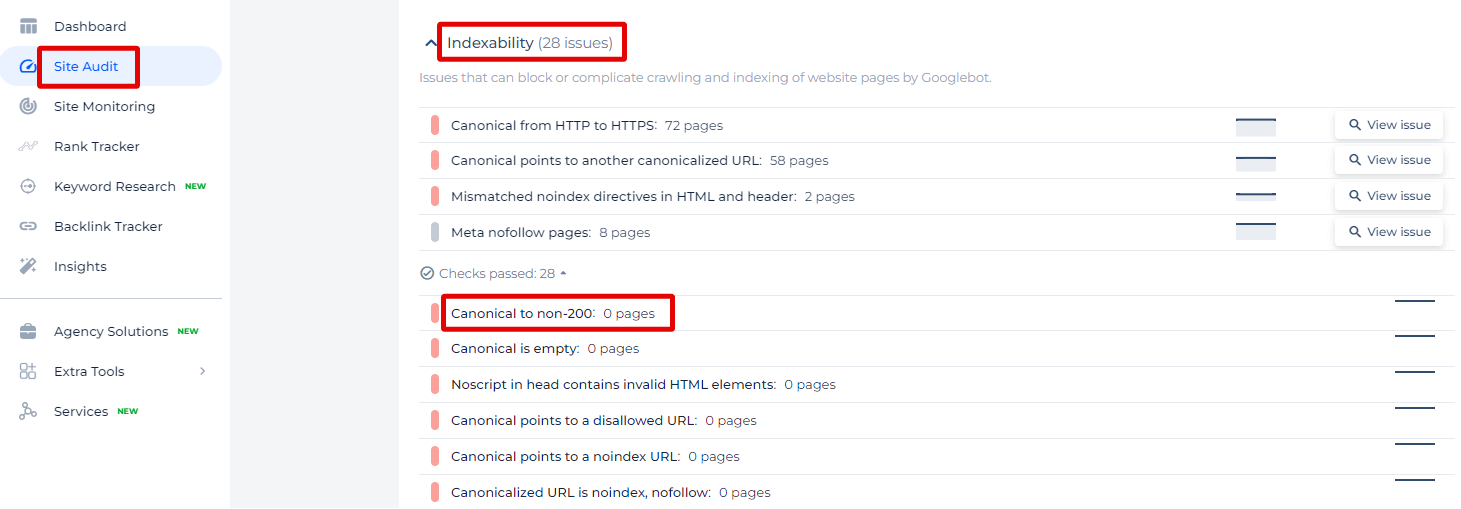The height and width of the screenshot is (509, 1461).
Task: Click the Rank Tracker chart icon
Action: pos(28,146)
